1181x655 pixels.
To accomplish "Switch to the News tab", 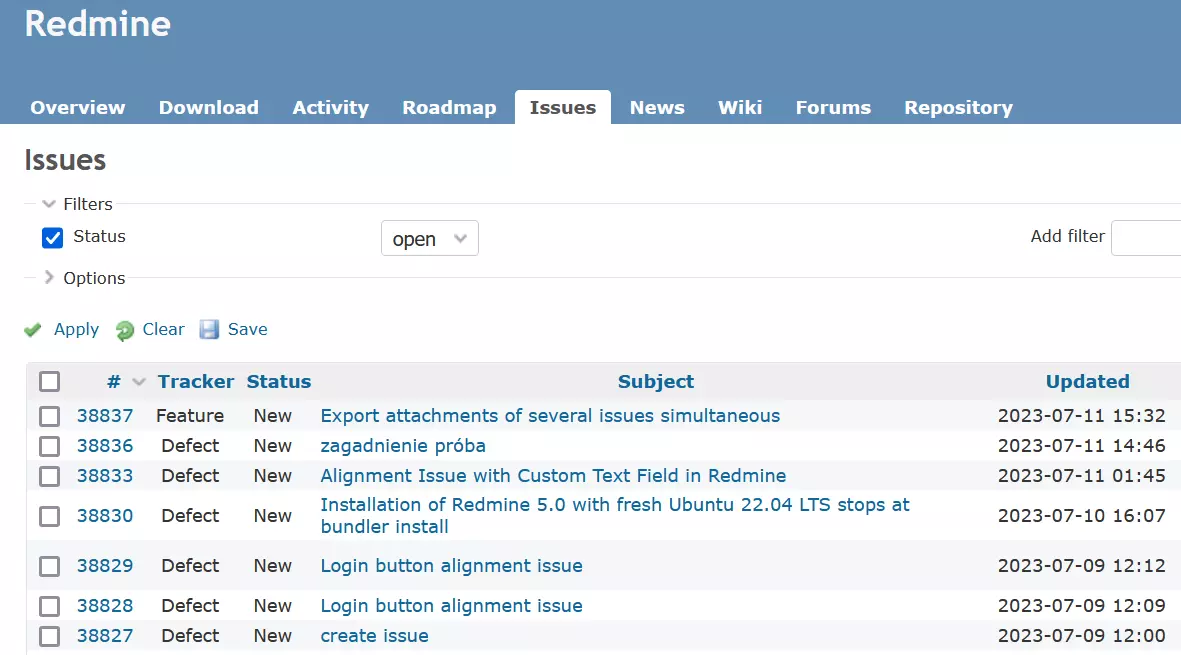I will (x=656, y=107).
